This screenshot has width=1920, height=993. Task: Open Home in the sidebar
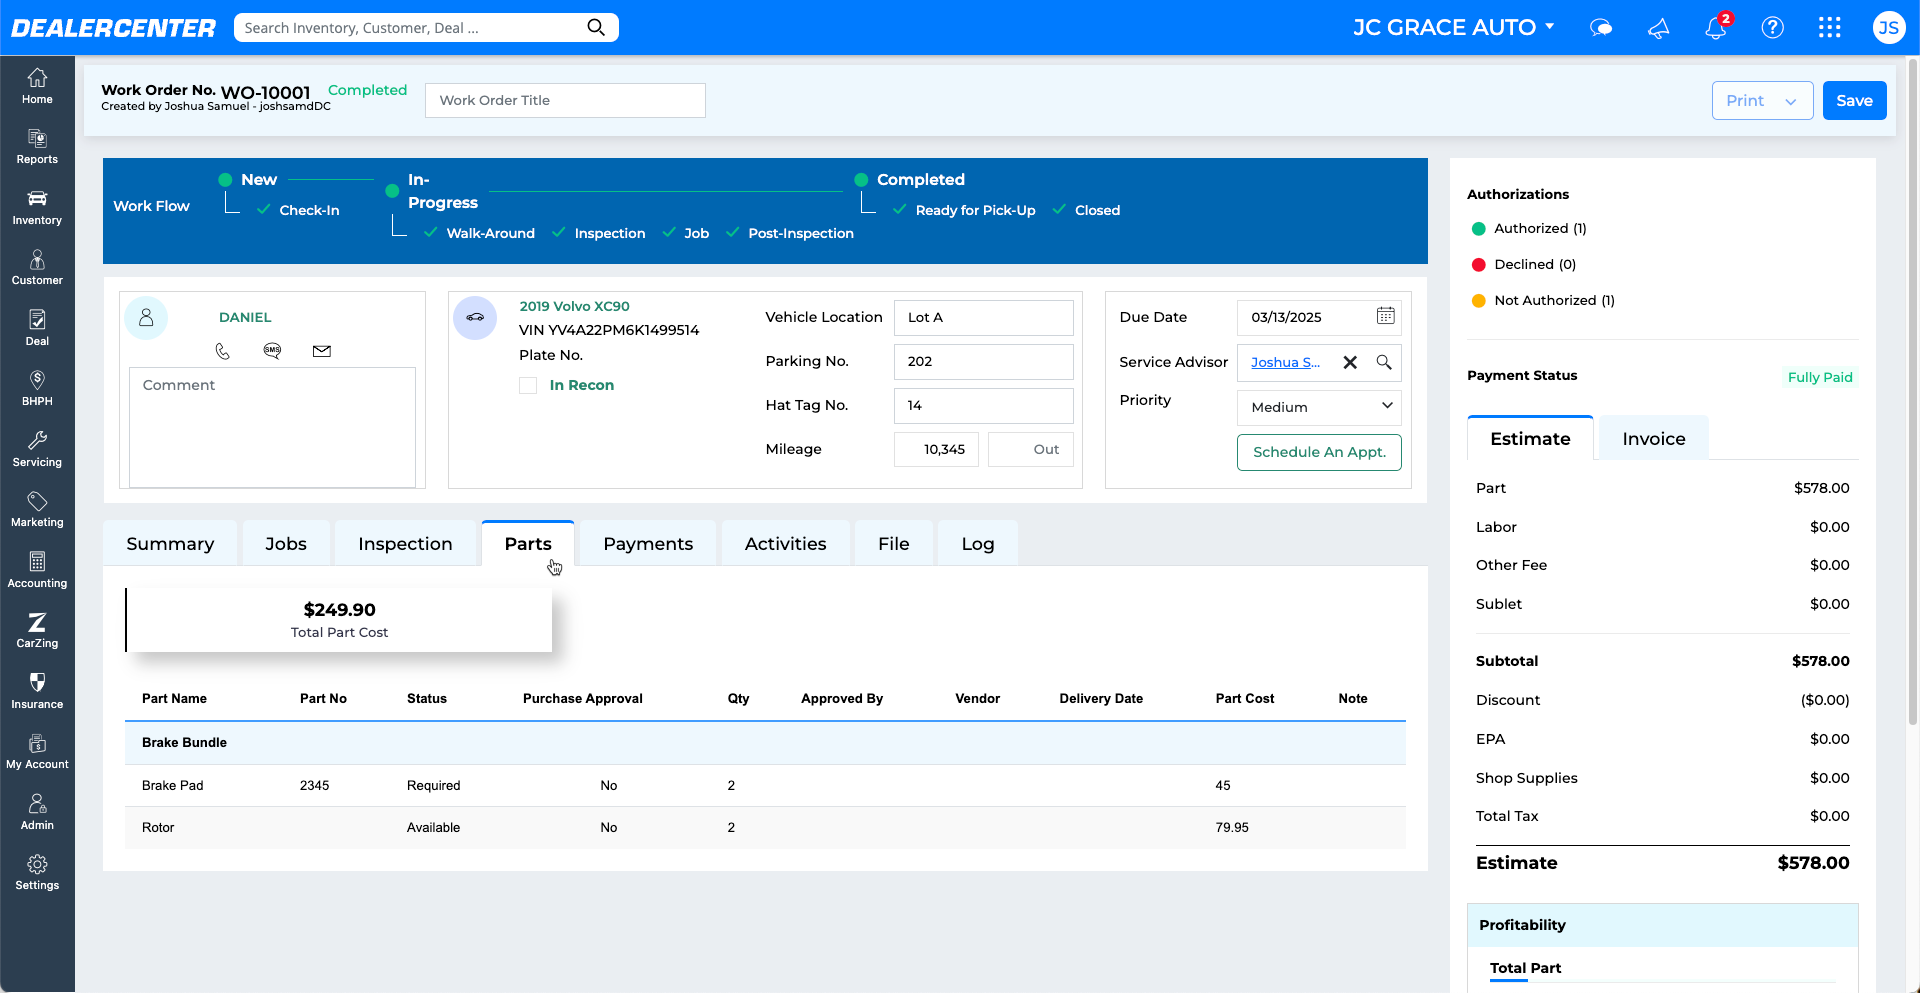pyautogui.click(x=37, y=86)
